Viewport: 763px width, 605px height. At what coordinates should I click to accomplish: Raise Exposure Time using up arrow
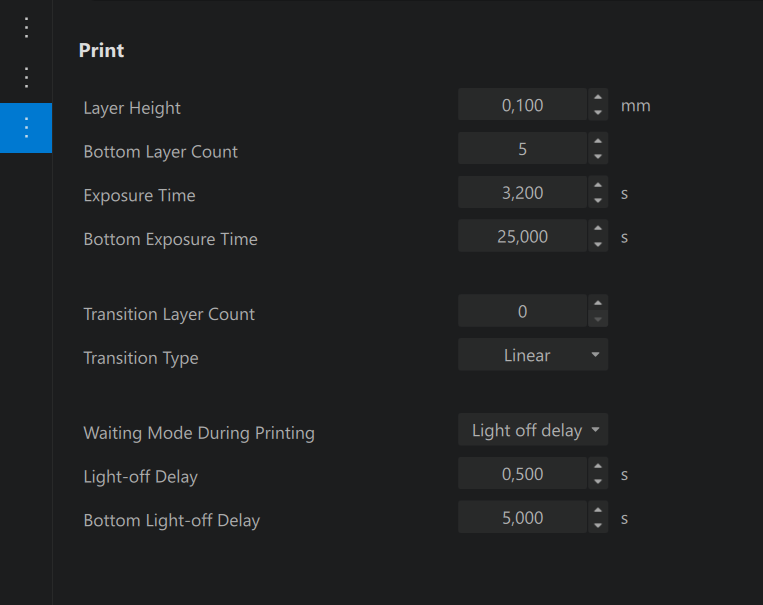coord(598,184)
